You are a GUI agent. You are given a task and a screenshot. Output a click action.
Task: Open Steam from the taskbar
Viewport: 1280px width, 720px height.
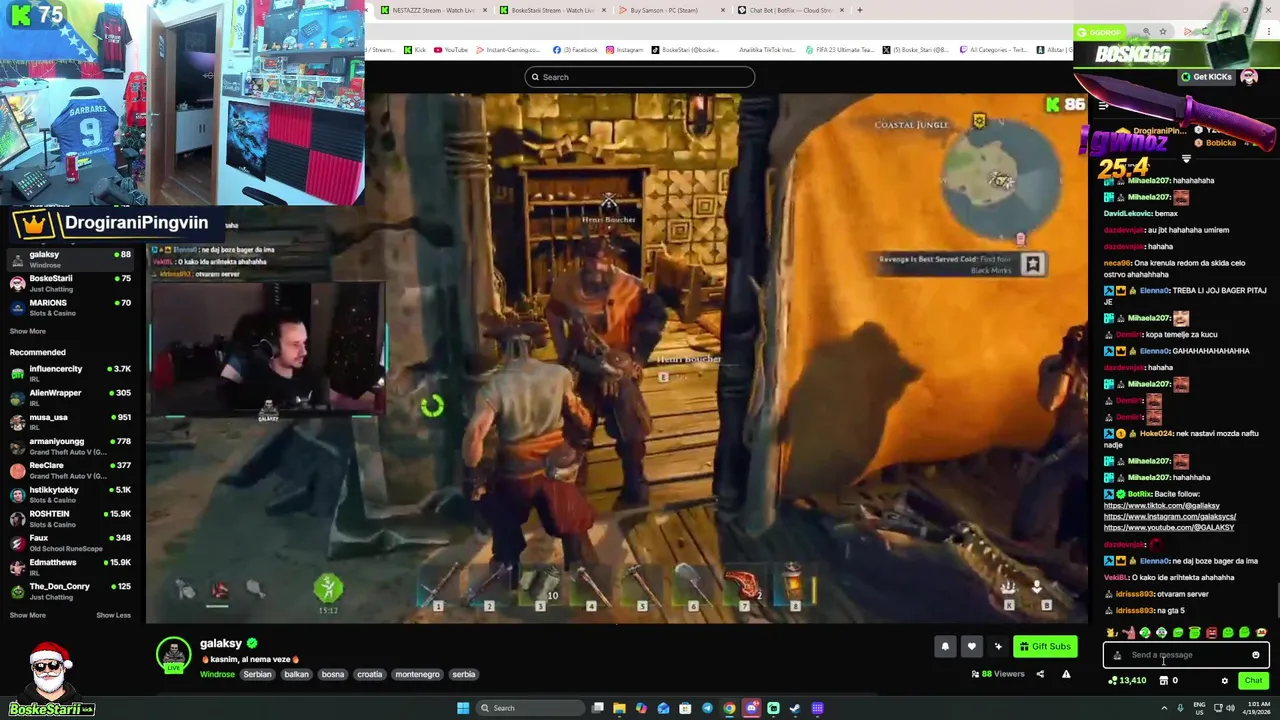point(795,708)
